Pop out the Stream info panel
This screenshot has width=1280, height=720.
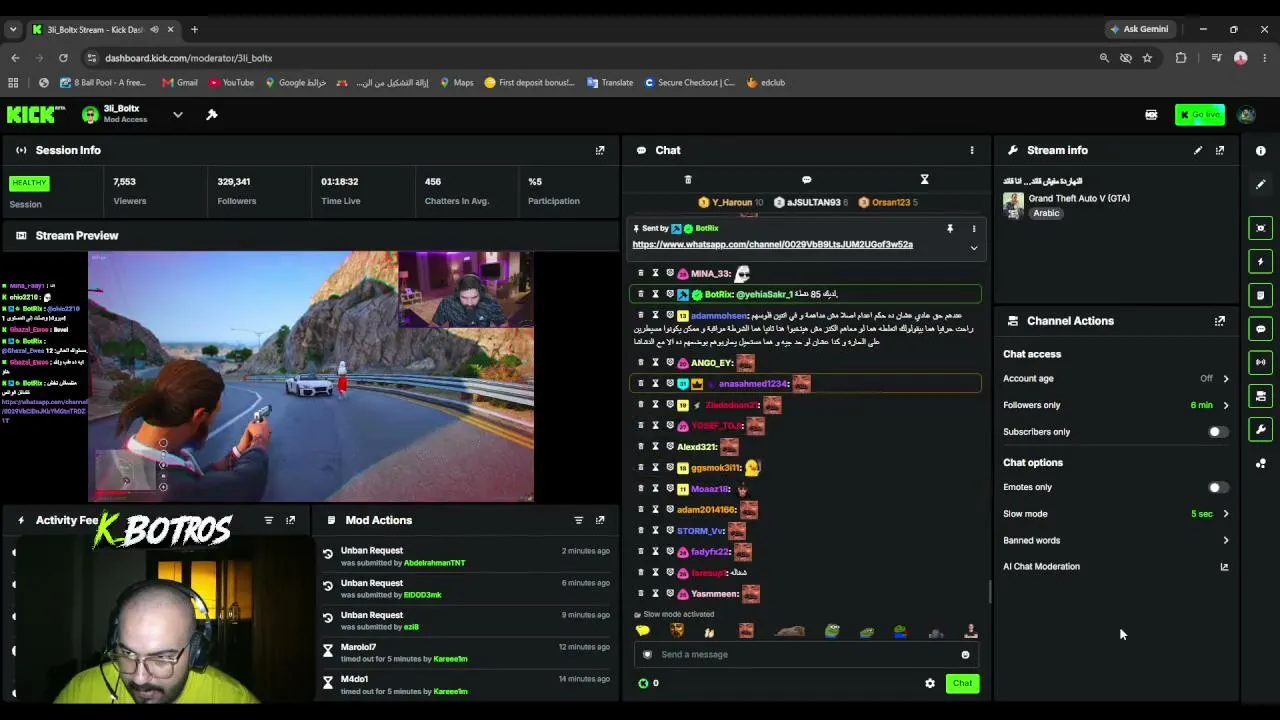(x=1220, y=150)
